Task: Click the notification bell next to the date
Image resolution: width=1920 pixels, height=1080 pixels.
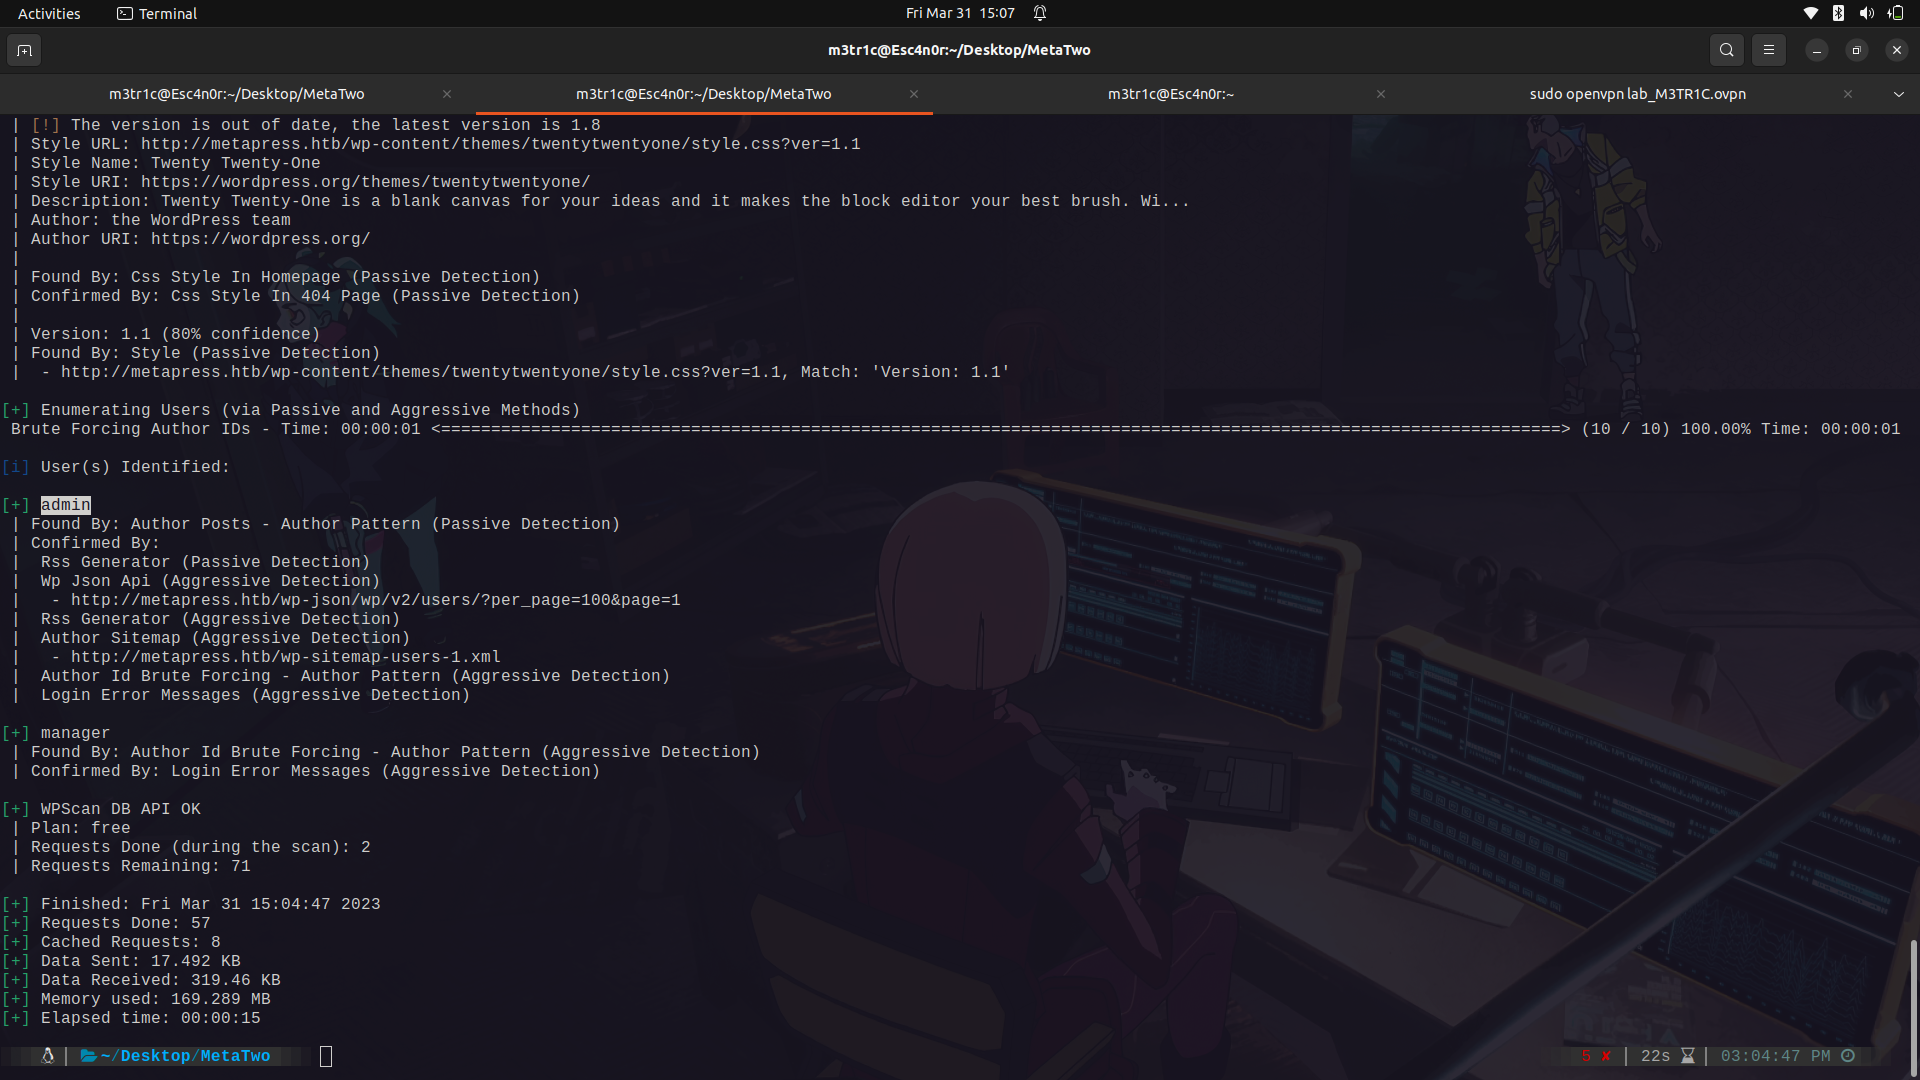Action: (1039, 13)
